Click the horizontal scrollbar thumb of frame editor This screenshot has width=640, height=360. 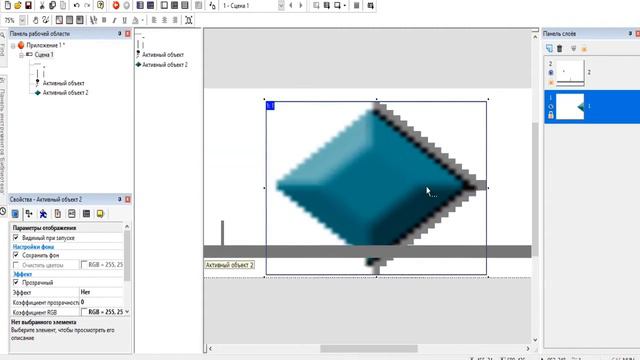pos(369,349)
